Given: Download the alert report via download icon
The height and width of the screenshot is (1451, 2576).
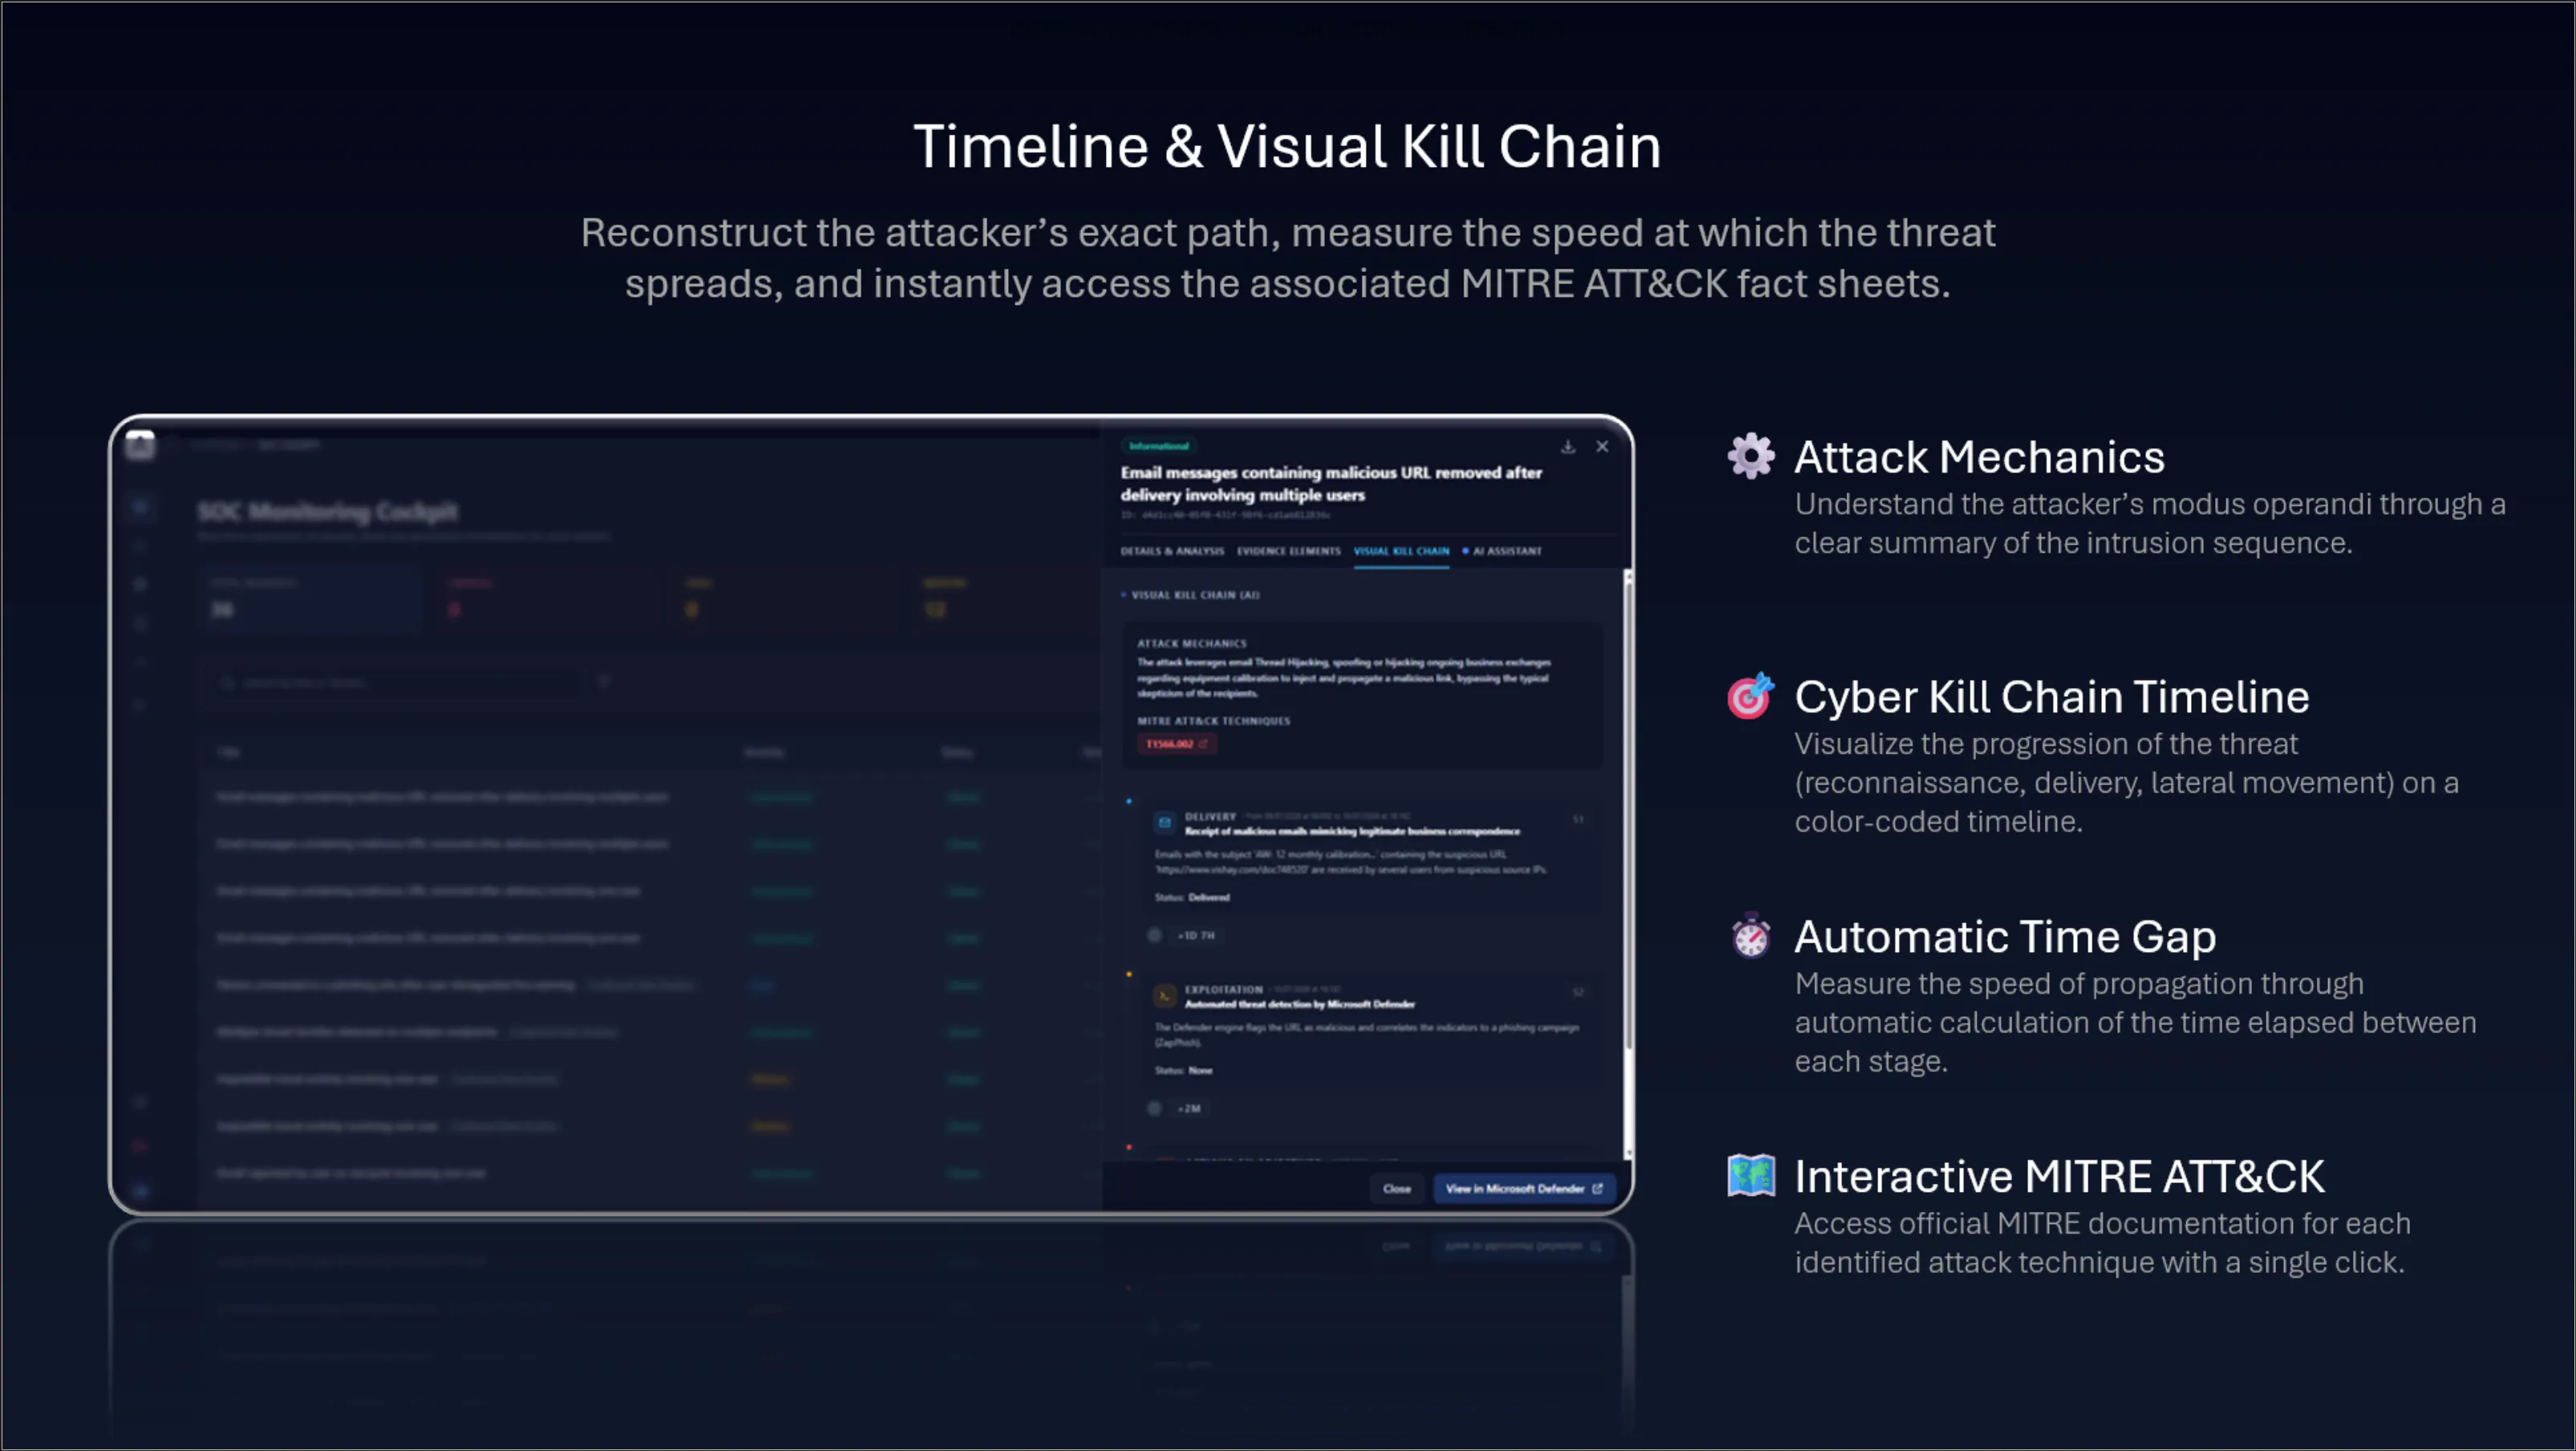Looking at the screenshot, I should [1568, 447].
